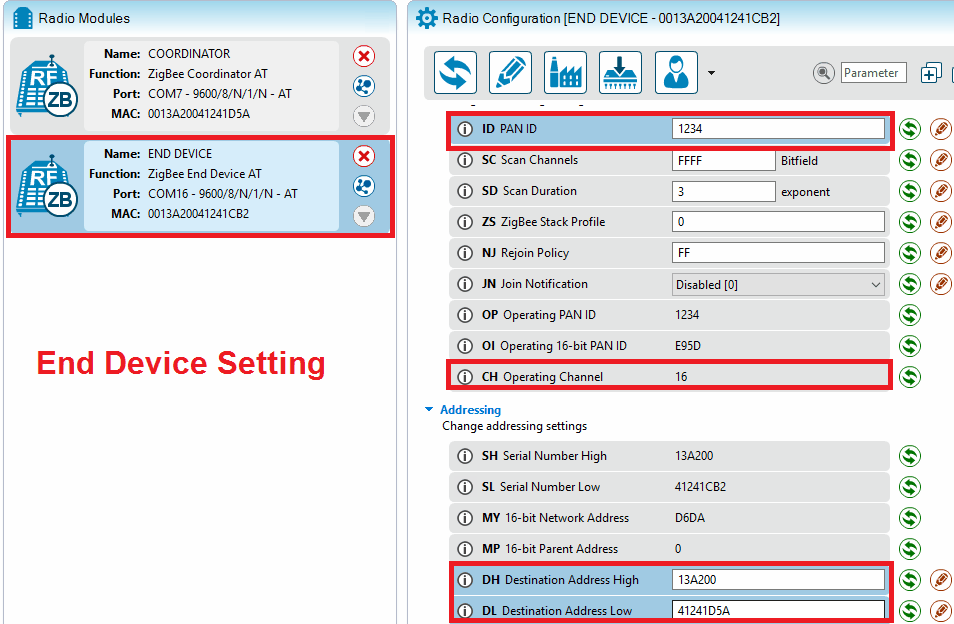This screenshot has height=624, width=954.
Task: Refresh the Operating Channel value
Action: click(909, 377)
